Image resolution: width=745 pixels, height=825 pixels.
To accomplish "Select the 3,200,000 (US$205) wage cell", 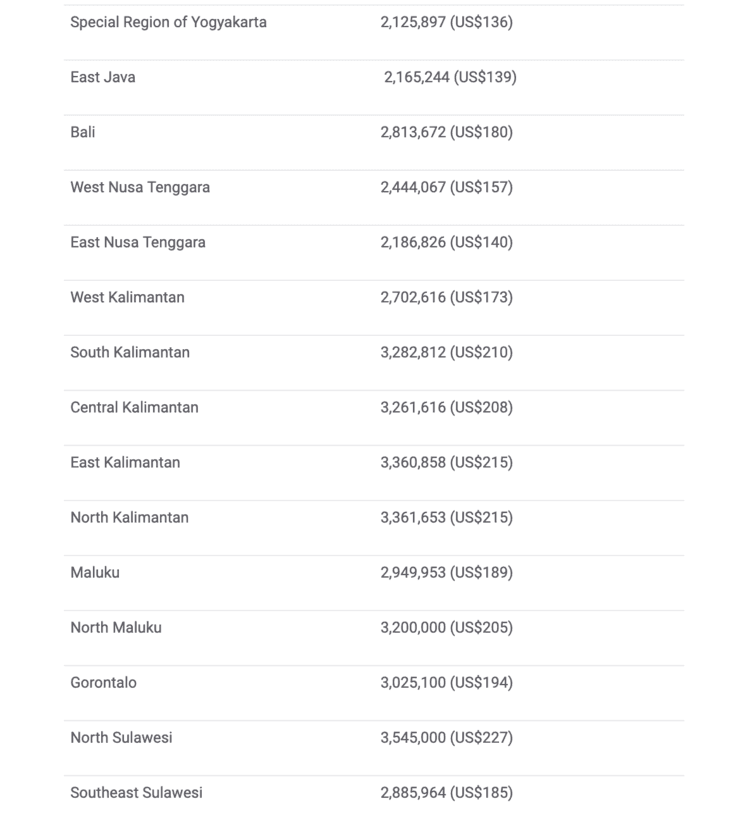I will click(x=446, y=627).
